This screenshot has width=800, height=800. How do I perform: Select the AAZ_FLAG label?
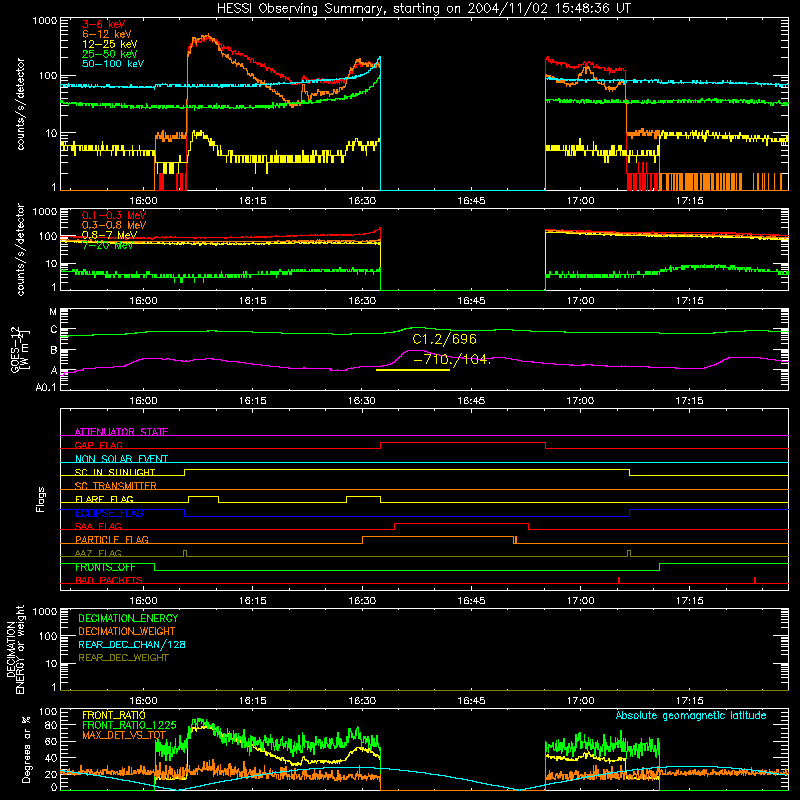coord(98,553)
